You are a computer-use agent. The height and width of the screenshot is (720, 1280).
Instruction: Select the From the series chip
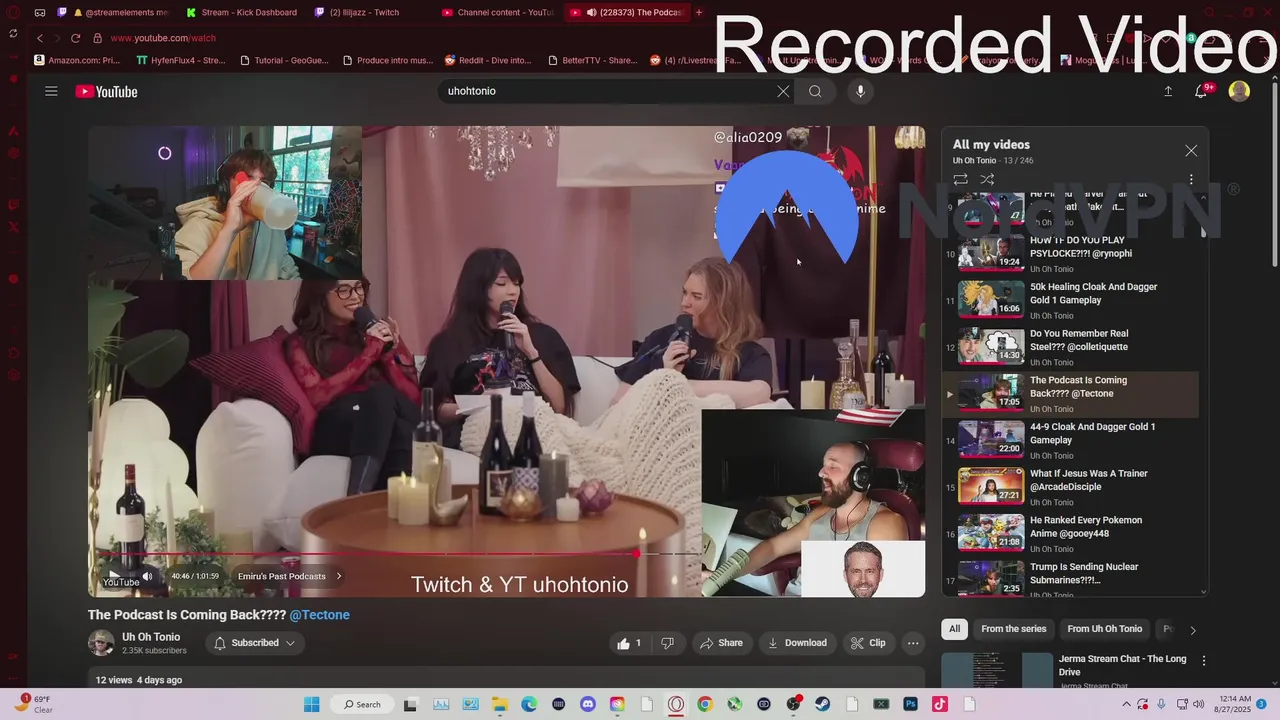tap(1013, 629)
